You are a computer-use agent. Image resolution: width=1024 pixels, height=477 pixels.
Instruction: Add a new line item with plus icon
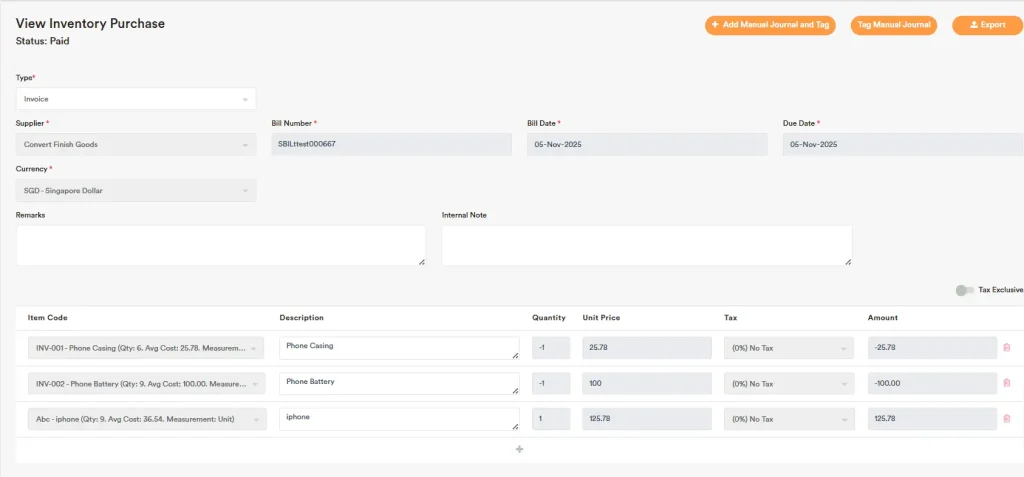point(519,449)
